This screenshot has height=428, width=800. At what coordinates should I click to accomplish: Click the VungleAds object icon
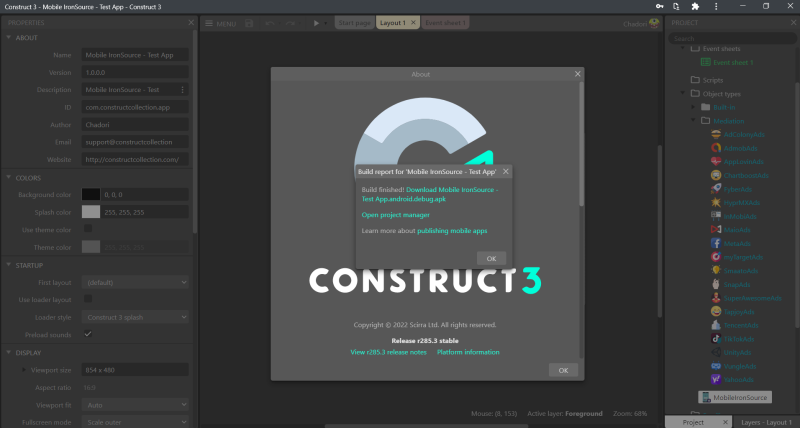(716, 366)
